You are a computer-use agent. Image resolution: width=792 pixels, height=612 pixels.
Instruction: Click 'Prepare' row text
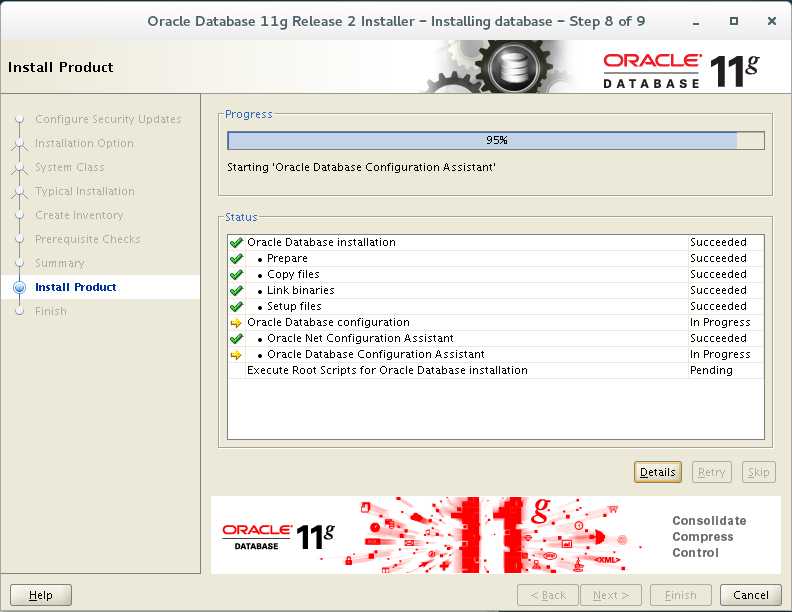[287, 259]
